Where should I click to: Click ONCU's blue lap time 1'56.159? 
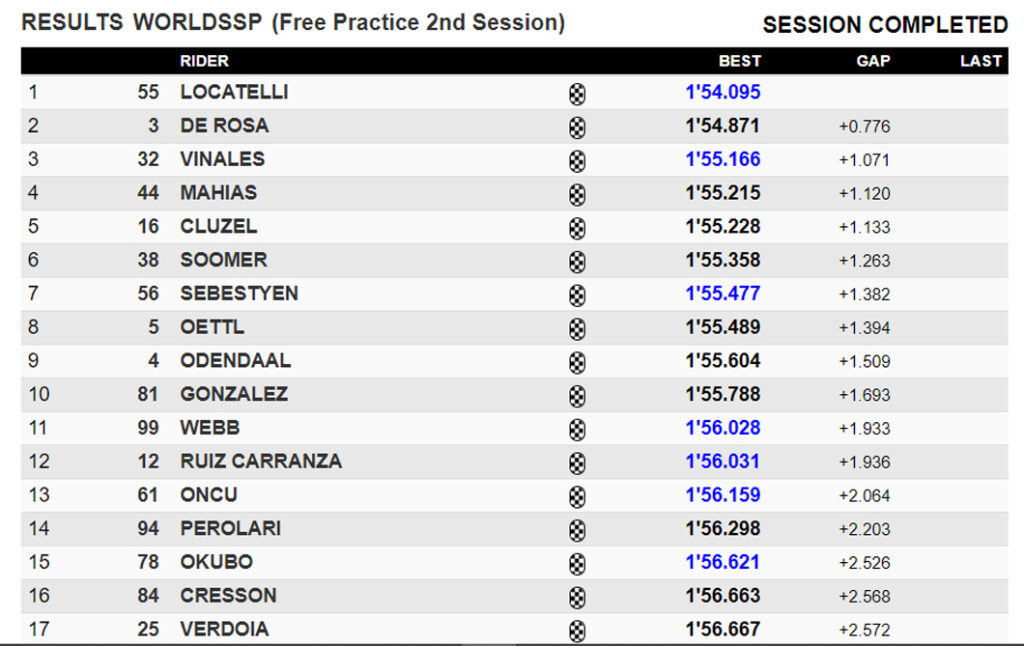[722, 495]
